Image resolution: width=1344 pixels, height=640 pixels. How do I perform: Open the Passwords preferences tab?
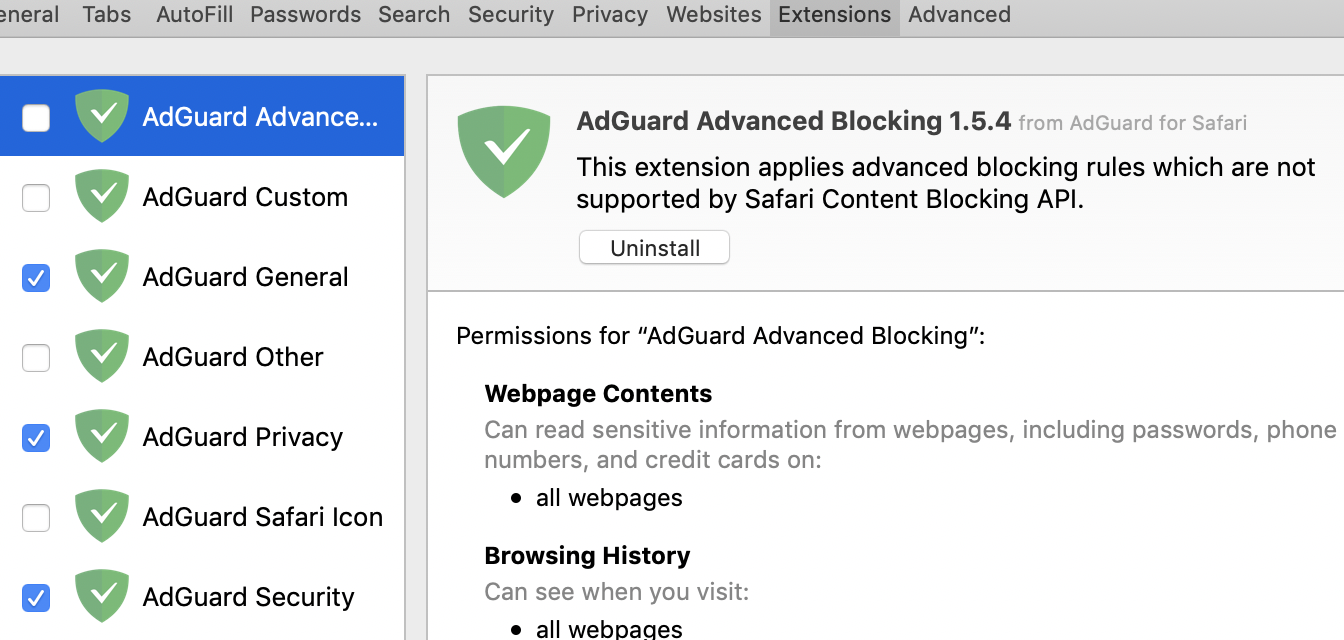[x=305, y=15]
